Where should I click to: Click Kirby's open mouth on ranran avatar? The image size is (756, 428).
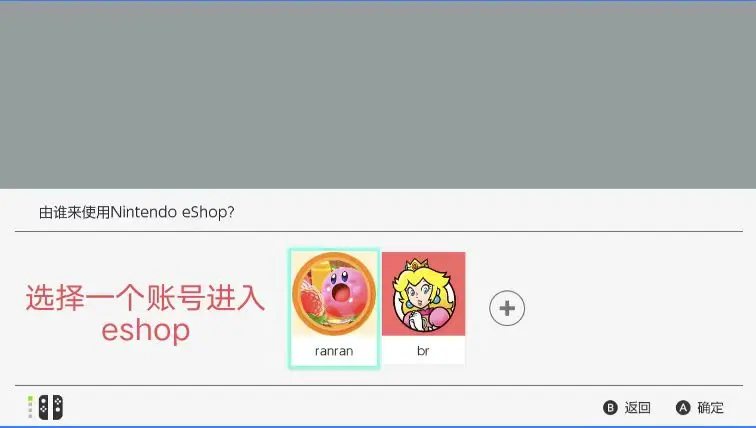341,293
